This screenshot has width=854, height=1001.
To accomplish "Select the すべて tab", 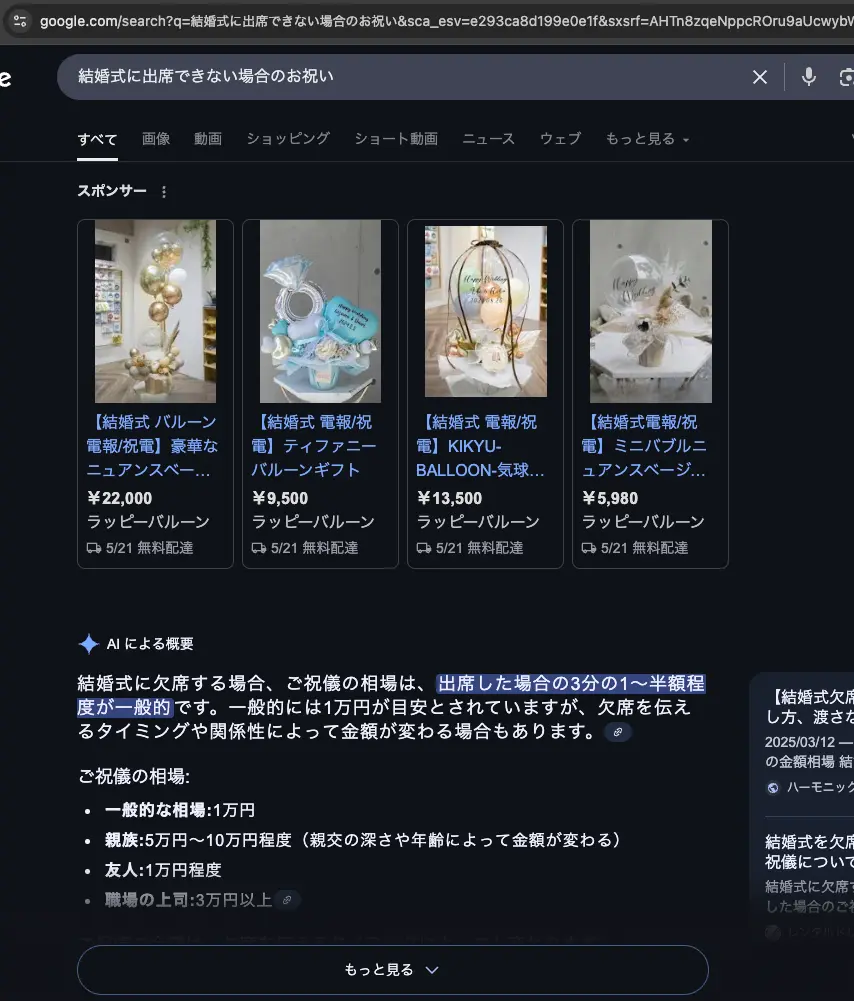I will point(97,139).
